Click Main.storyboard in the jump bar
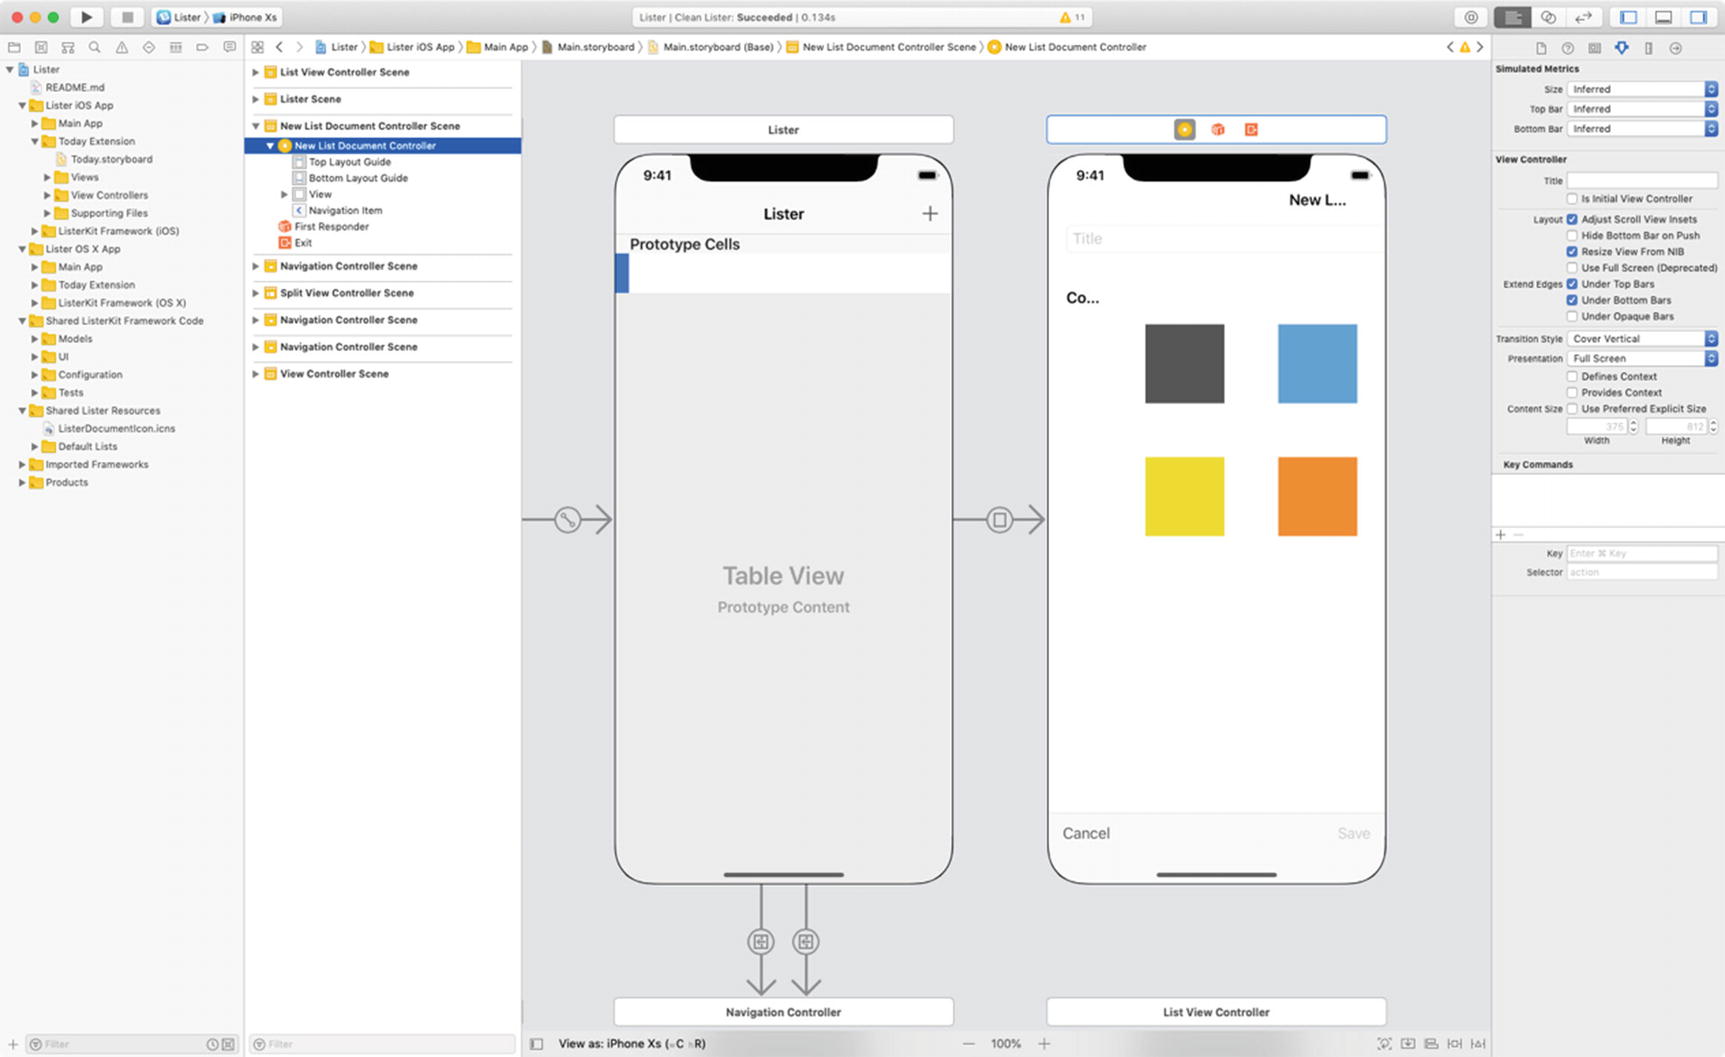The image size is (1725, 1057). [x=588, y=47]
